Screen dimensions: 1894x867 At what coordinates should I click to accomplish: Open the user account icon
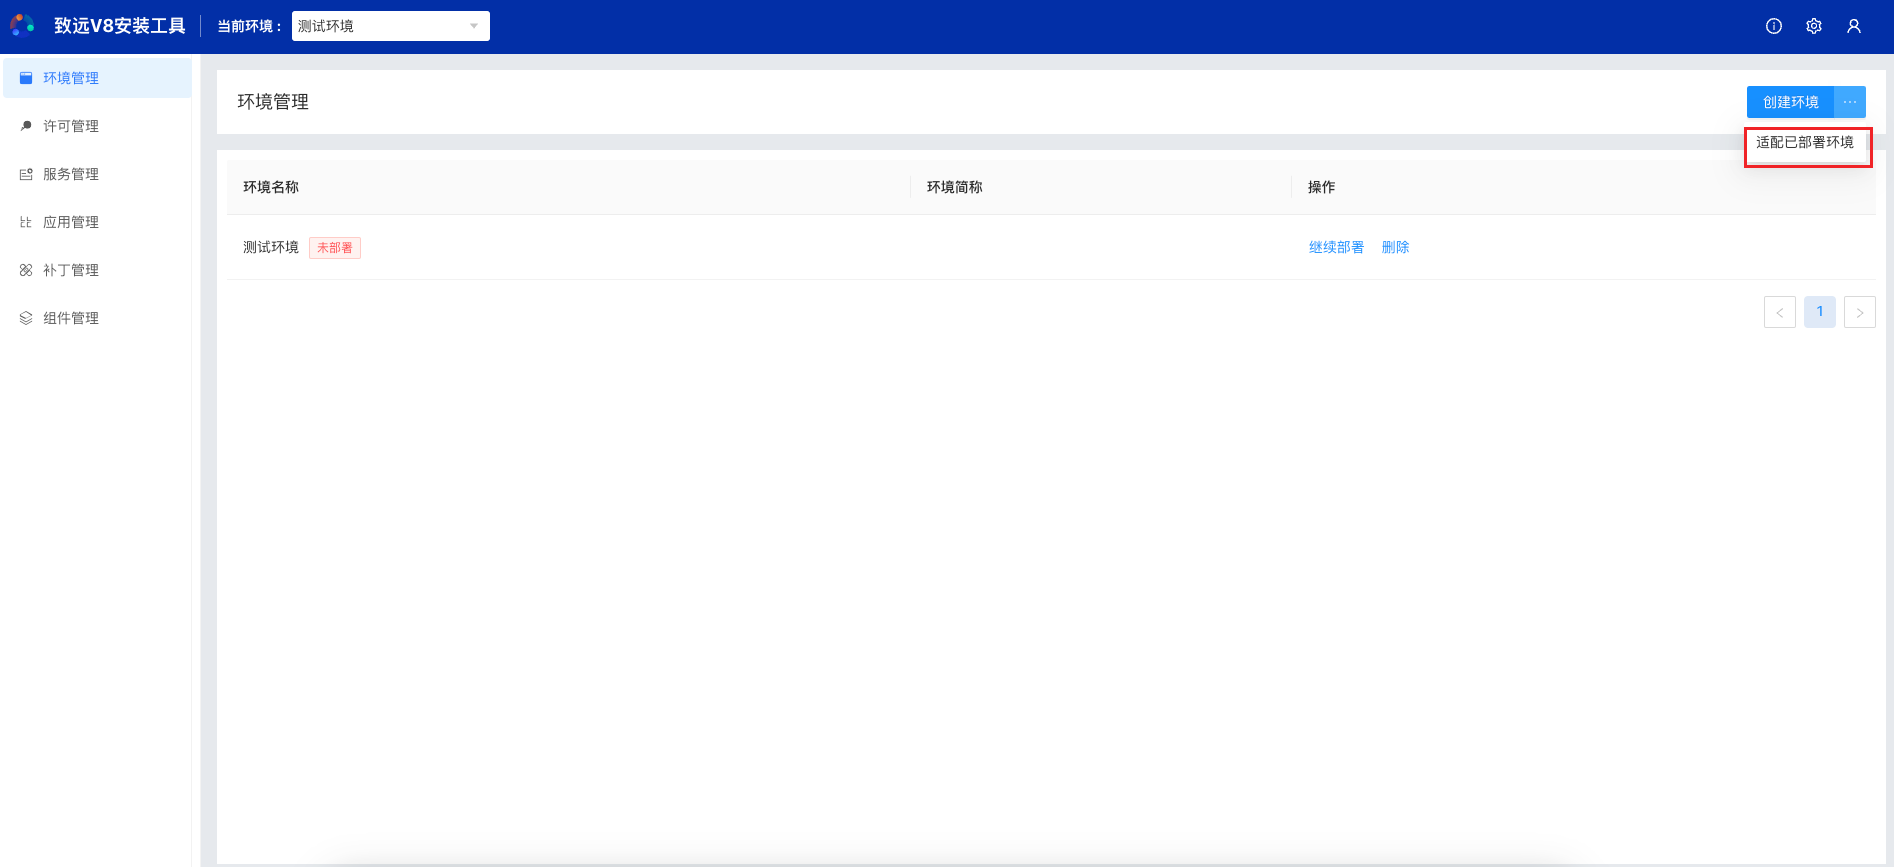1854,26
